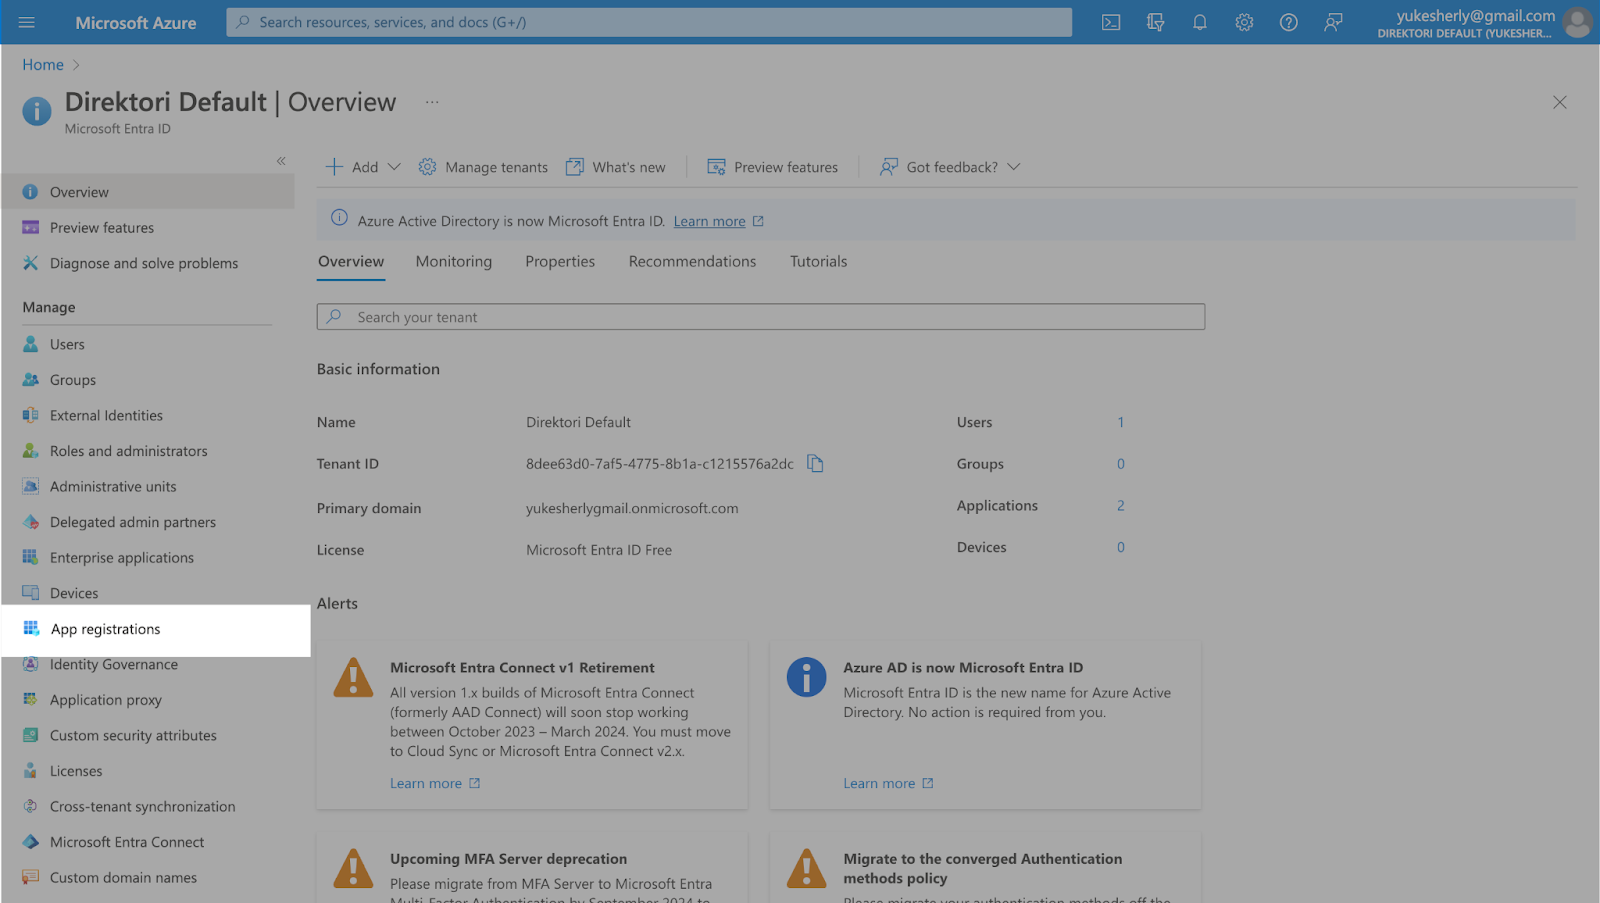The height and width of the screenshot is (903, 1600).
Task: Open the header feedback icon
Action: tap(1333, 22)
